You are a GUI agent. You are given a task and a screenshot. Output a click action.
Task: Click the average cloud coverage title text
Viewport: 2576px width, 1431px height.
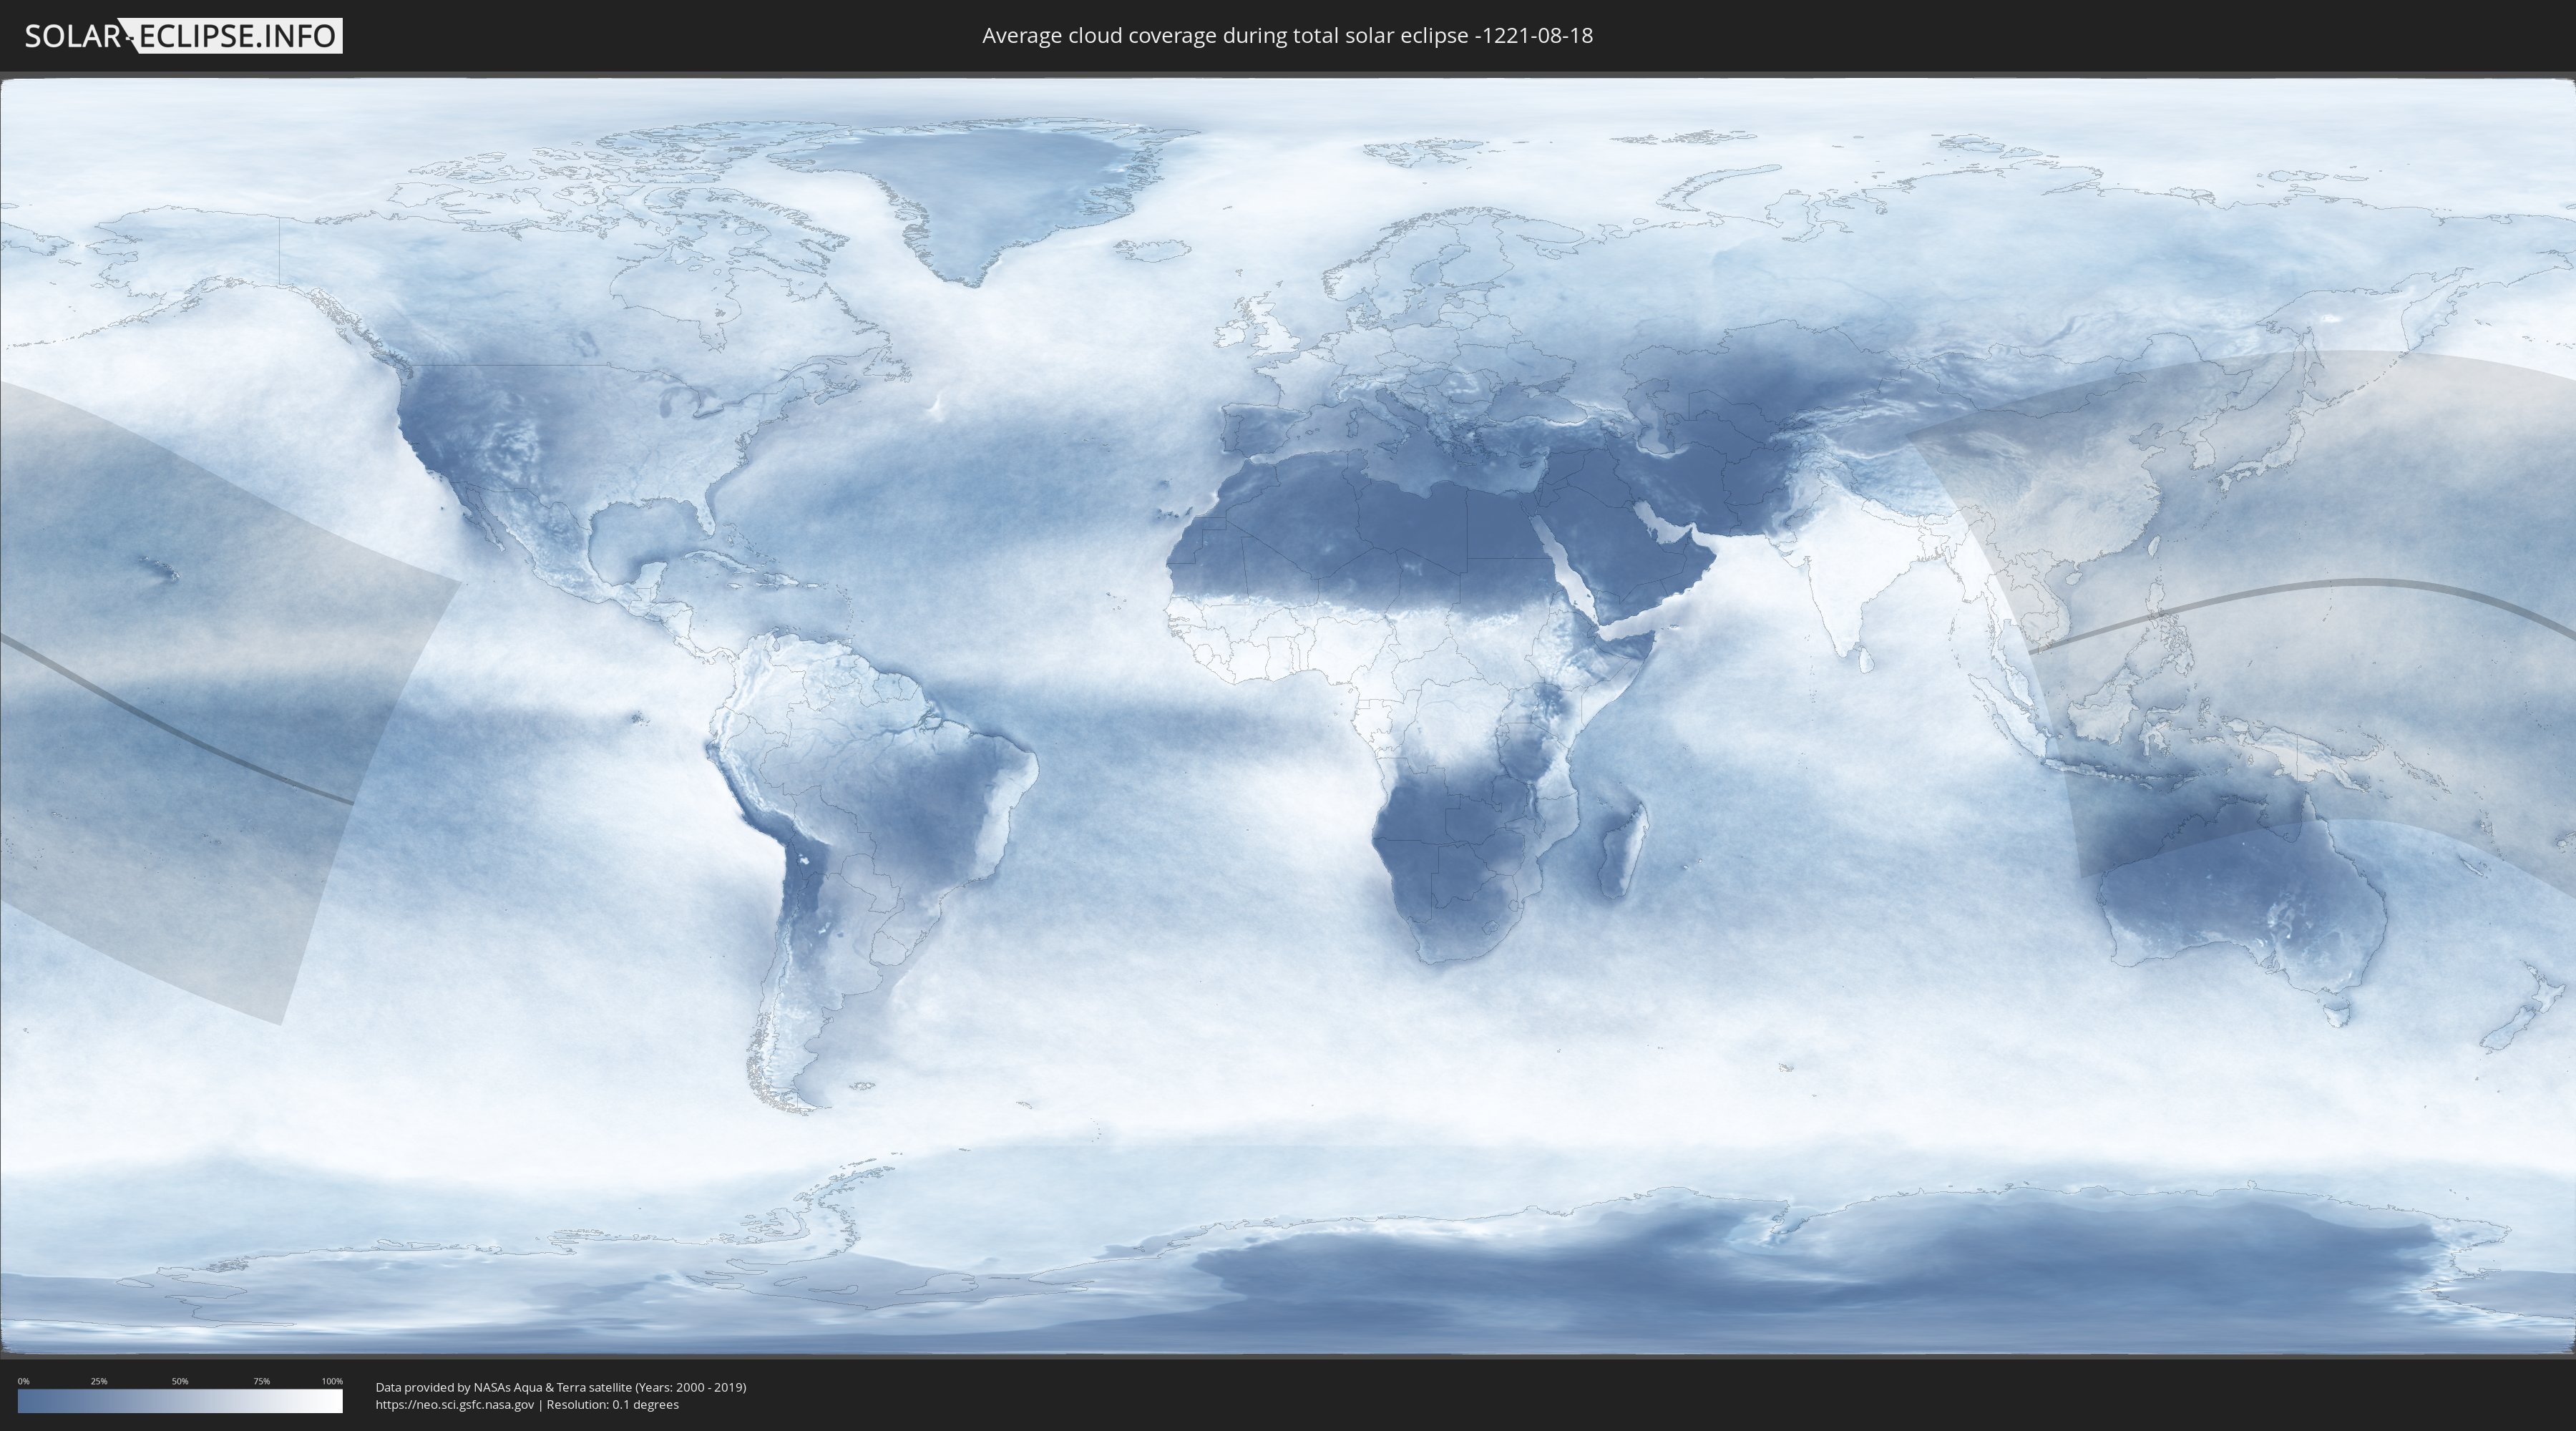(1287, 36)
